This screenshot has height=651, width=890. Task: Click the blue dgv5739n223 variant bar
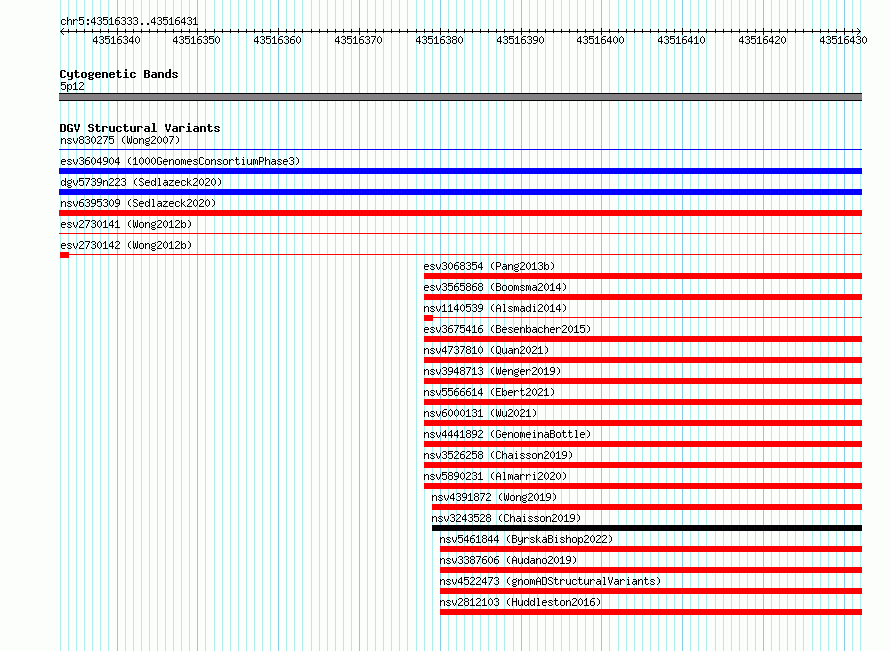click(460, 192)
